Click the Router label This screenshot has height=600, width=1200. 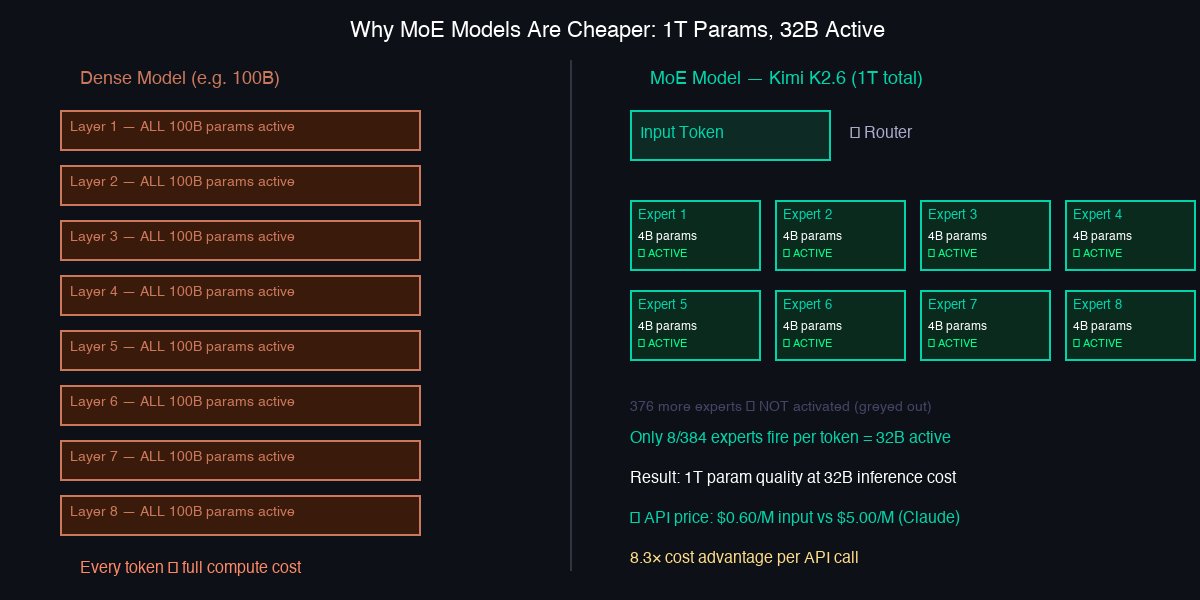click(881, 132)
